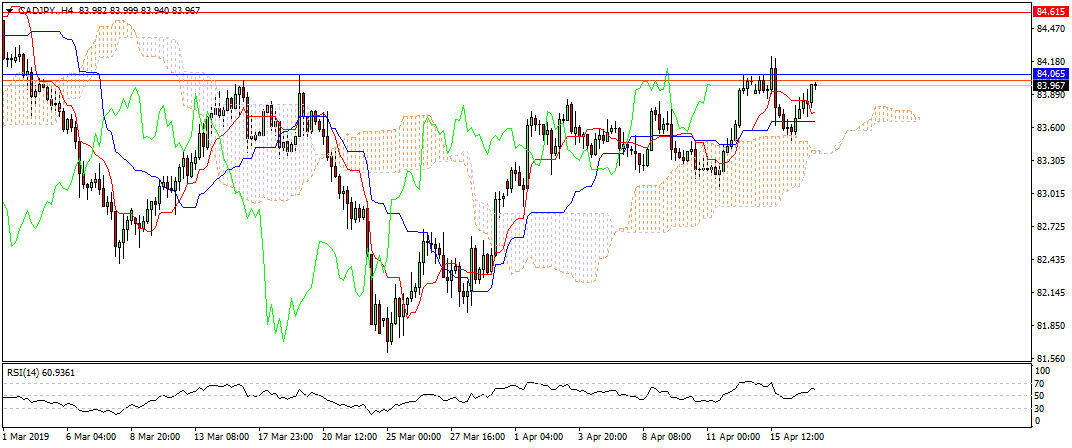Click the RSI(14) 60.9361 indicator label
This screenshot has width=1072, height=448.
click(x=39, y=372)
